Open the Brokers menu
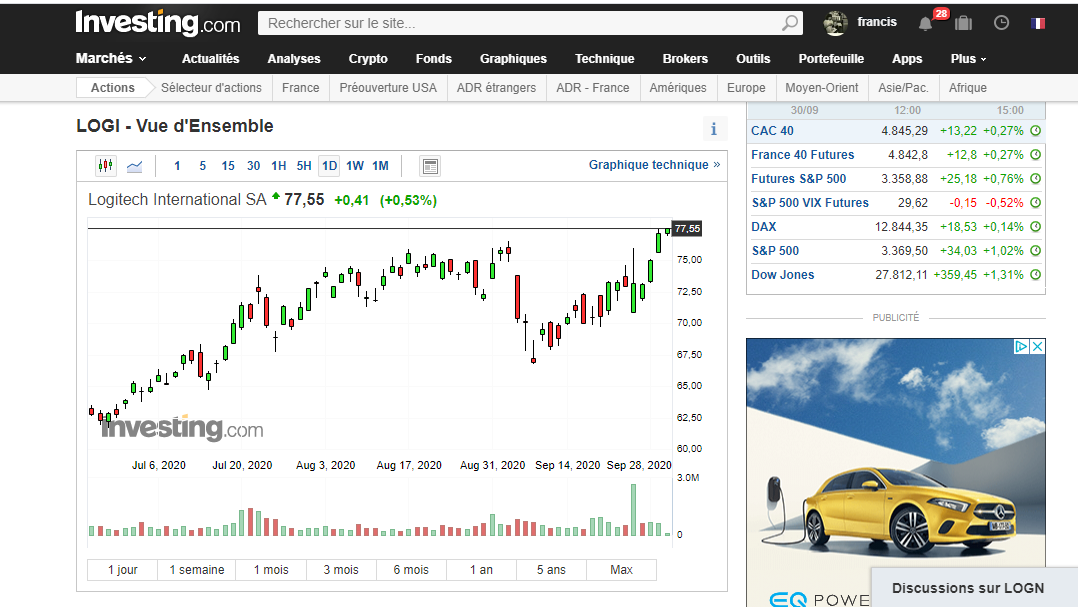 [x=685, y=59]
